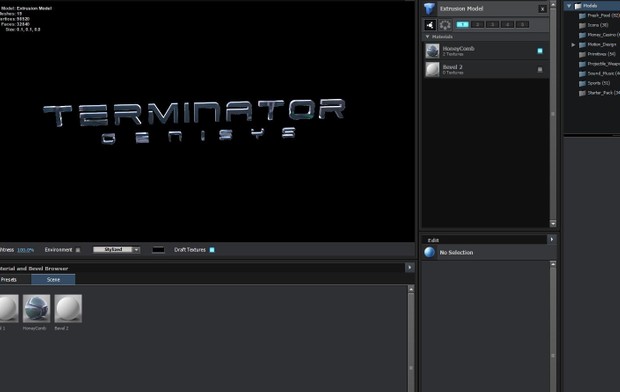The height and width of the screenshot is (392, 620).
Task: Toggle the Draft Textures checkbox
Action: [x=212, y=250]
